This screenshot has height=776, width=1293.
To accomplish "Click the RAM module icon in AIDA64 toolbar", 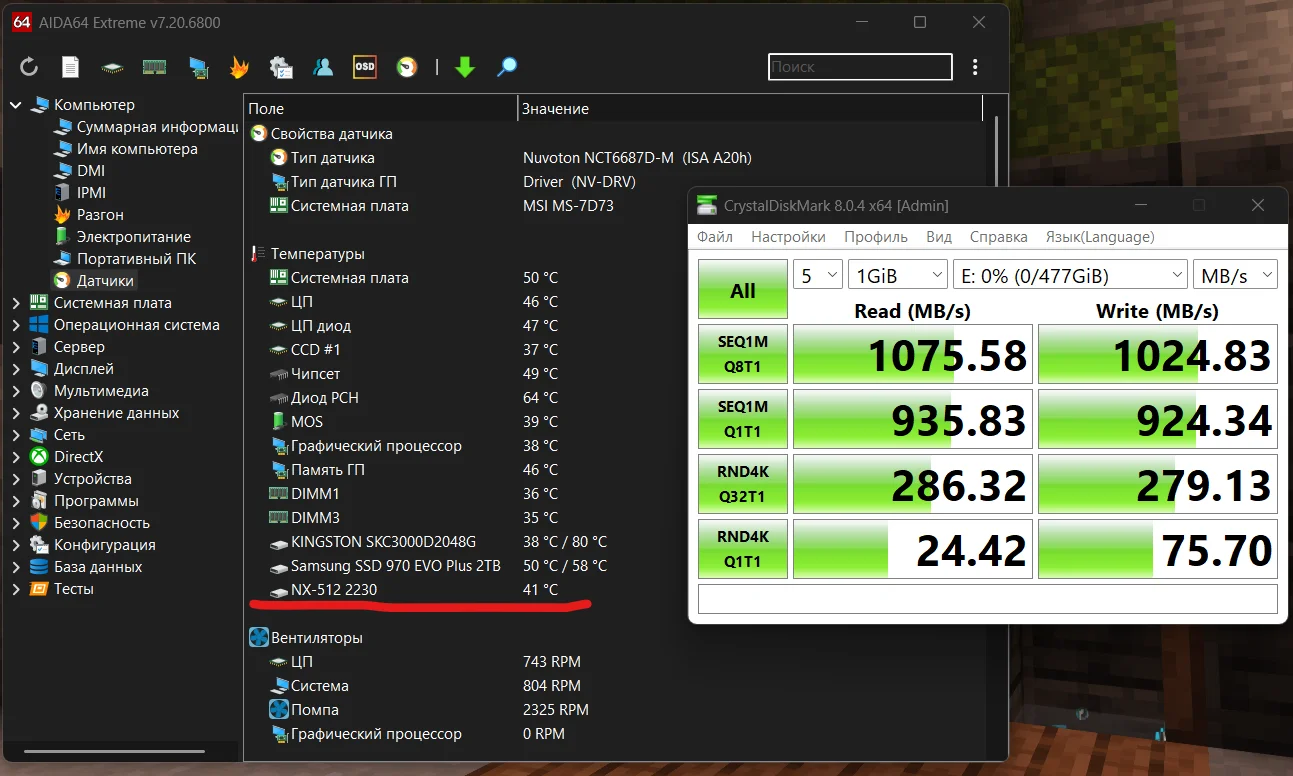I will click(x=154, y=67).
